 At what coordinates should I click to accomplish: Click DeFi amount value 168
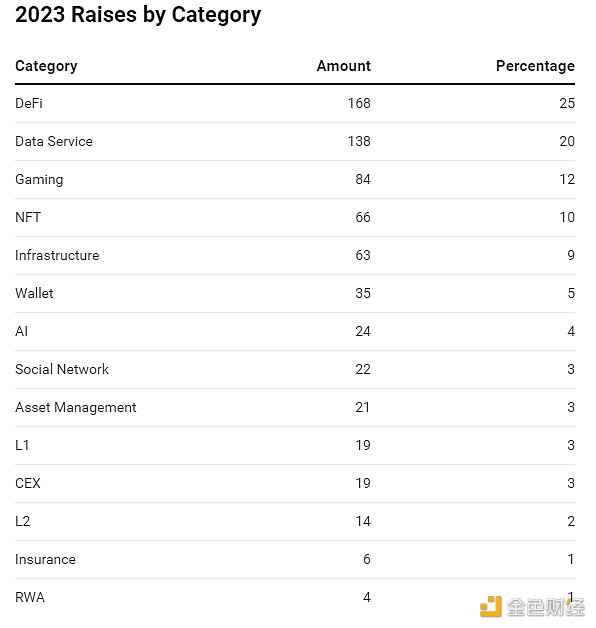(359, 103)
